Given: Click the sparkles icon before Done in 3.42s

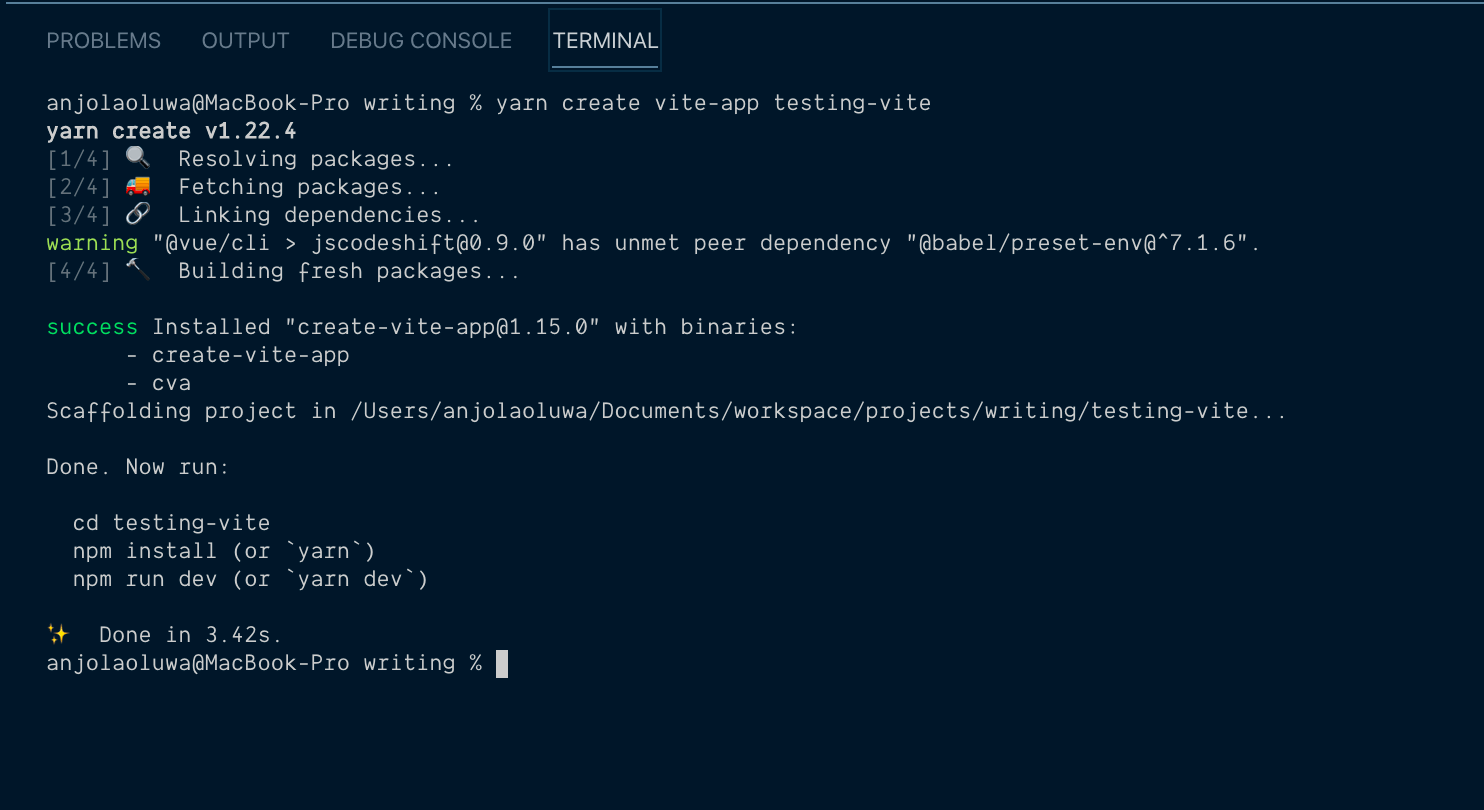Looking at the screenshot, I should point(58,633).
